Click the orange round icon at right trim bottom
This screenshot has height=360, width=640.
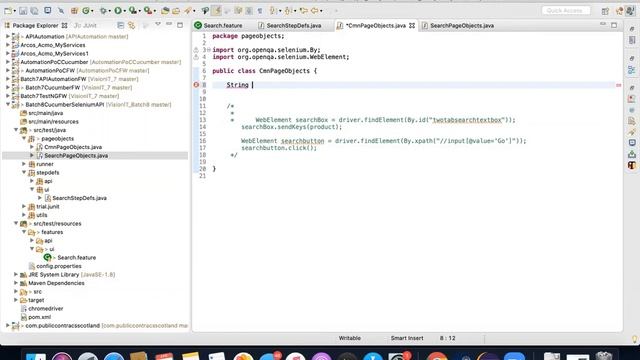pyautogui.click(x=632, y=165)
